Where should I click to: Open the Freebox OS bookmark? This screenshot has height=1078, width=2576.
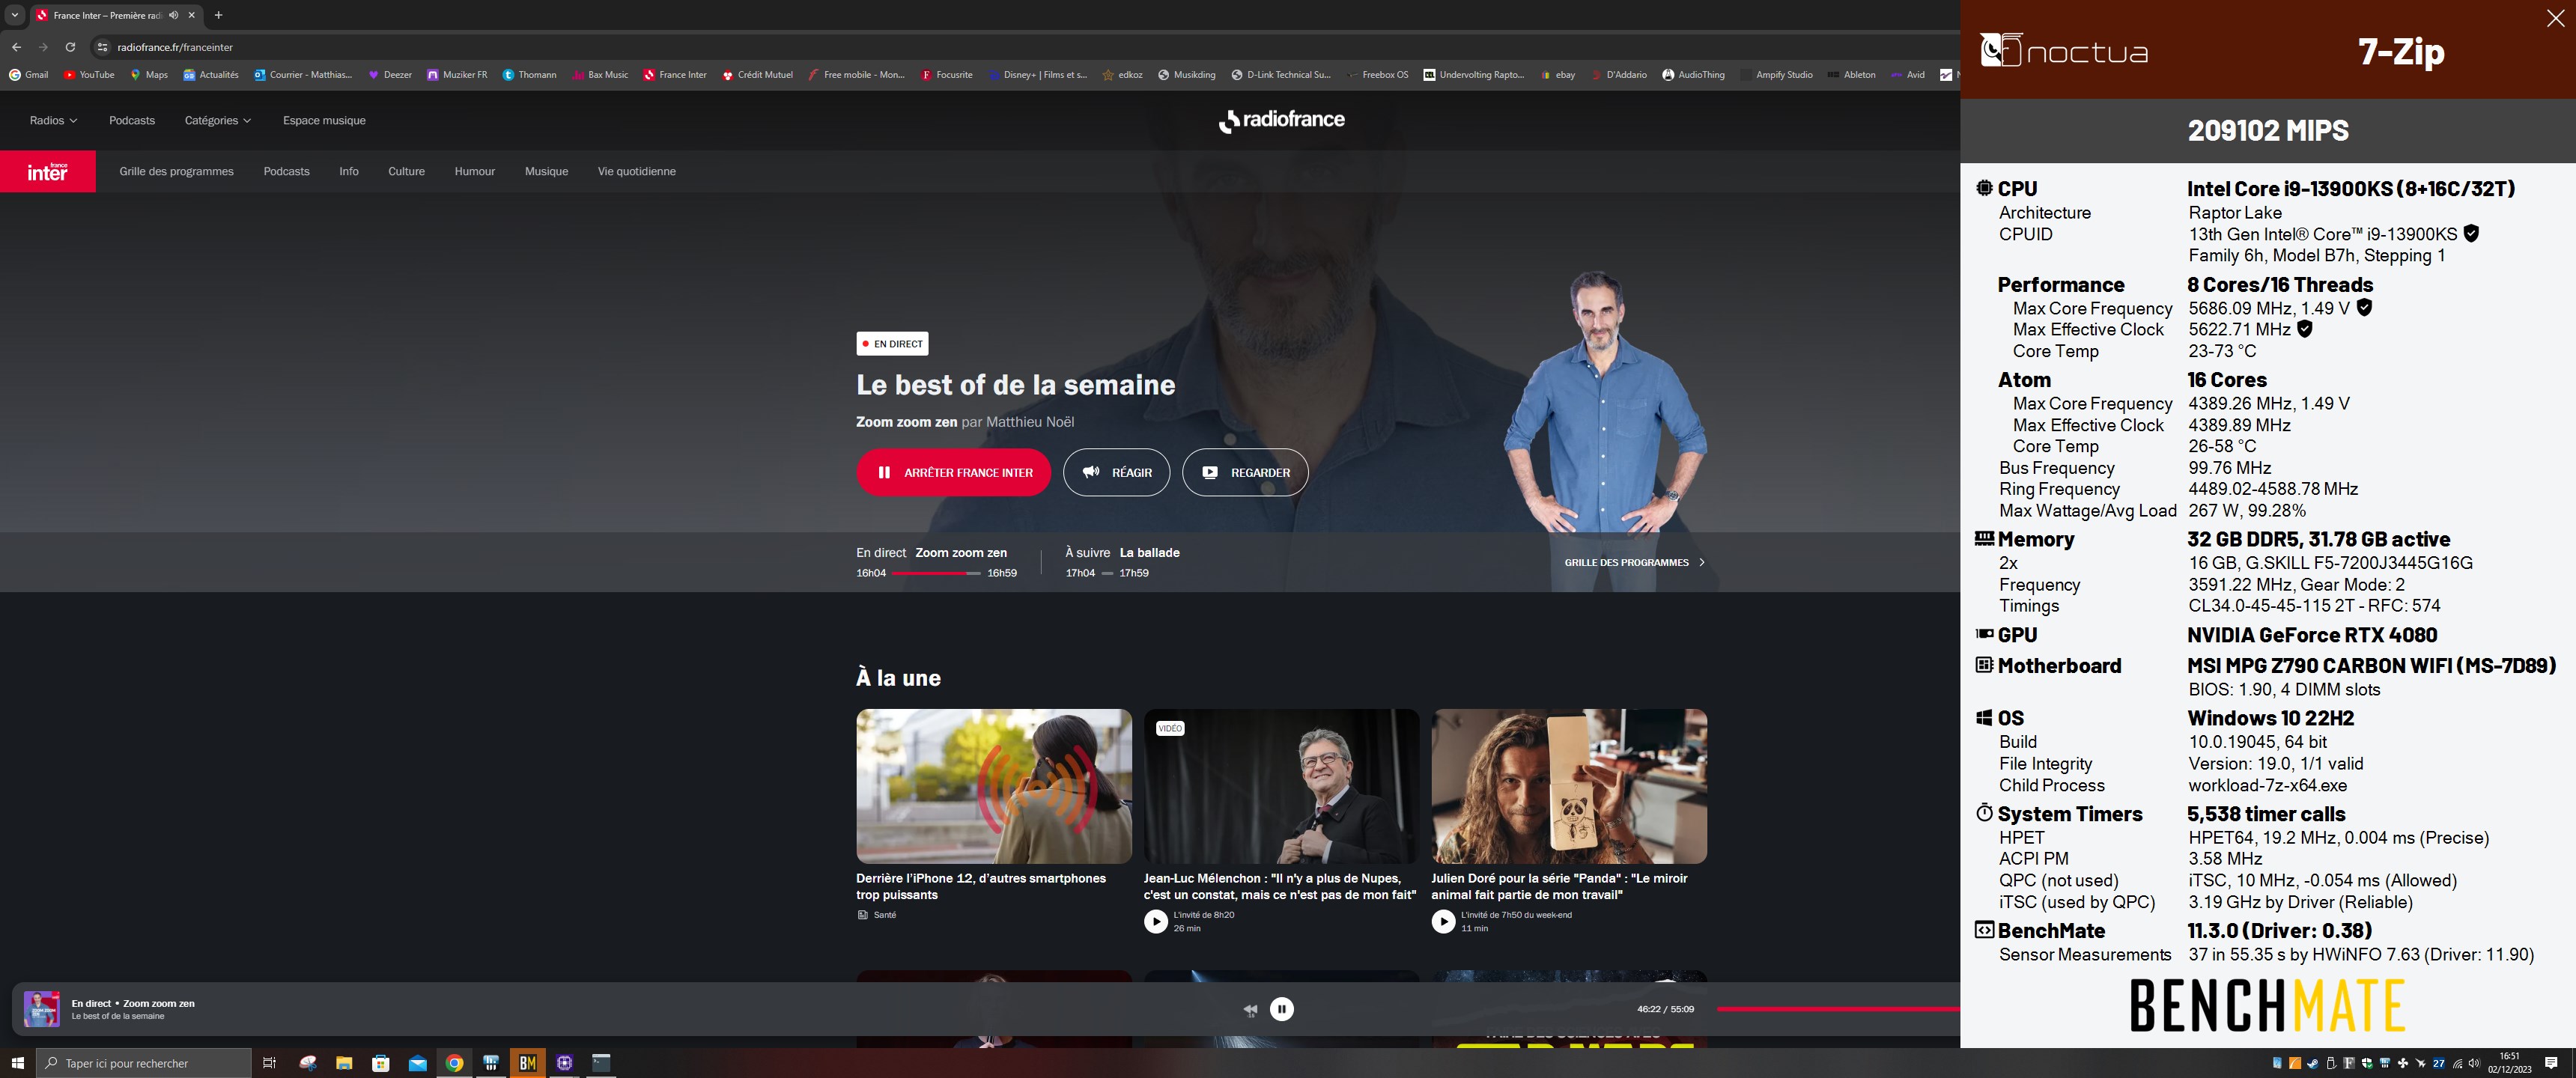tap(1376, 75)
